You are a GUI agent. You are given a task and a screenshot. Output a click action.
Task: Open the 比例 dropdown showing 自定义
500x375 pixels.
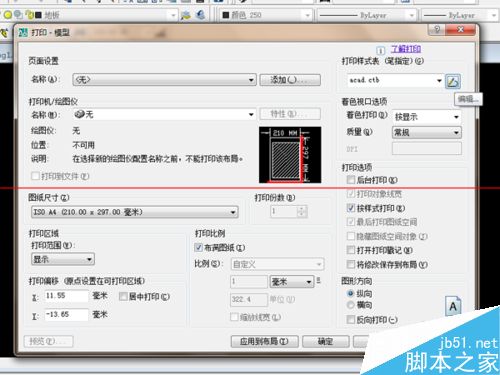pyautogui.click(x=277, y=264)
